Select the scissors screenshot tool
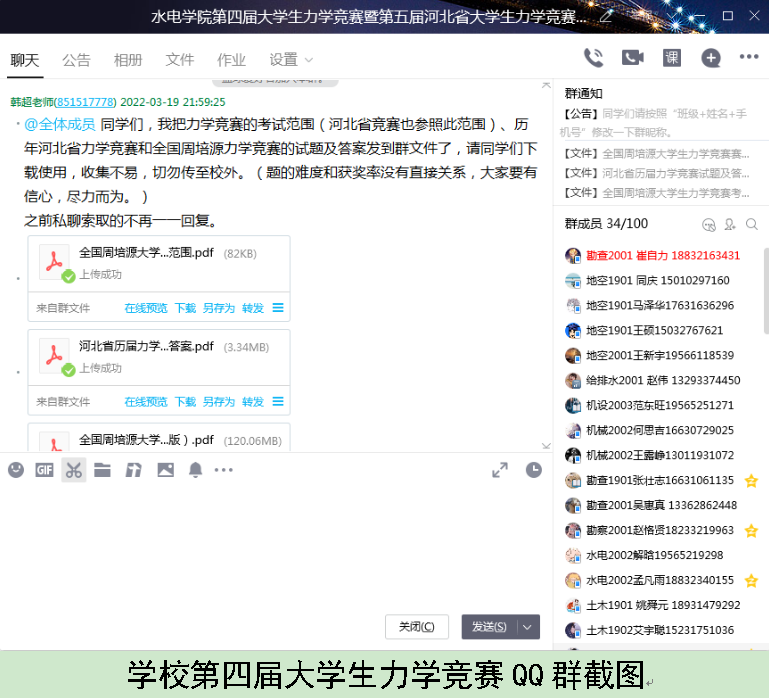The width and height of the screenshot is (769, 698). pos(73,470)
